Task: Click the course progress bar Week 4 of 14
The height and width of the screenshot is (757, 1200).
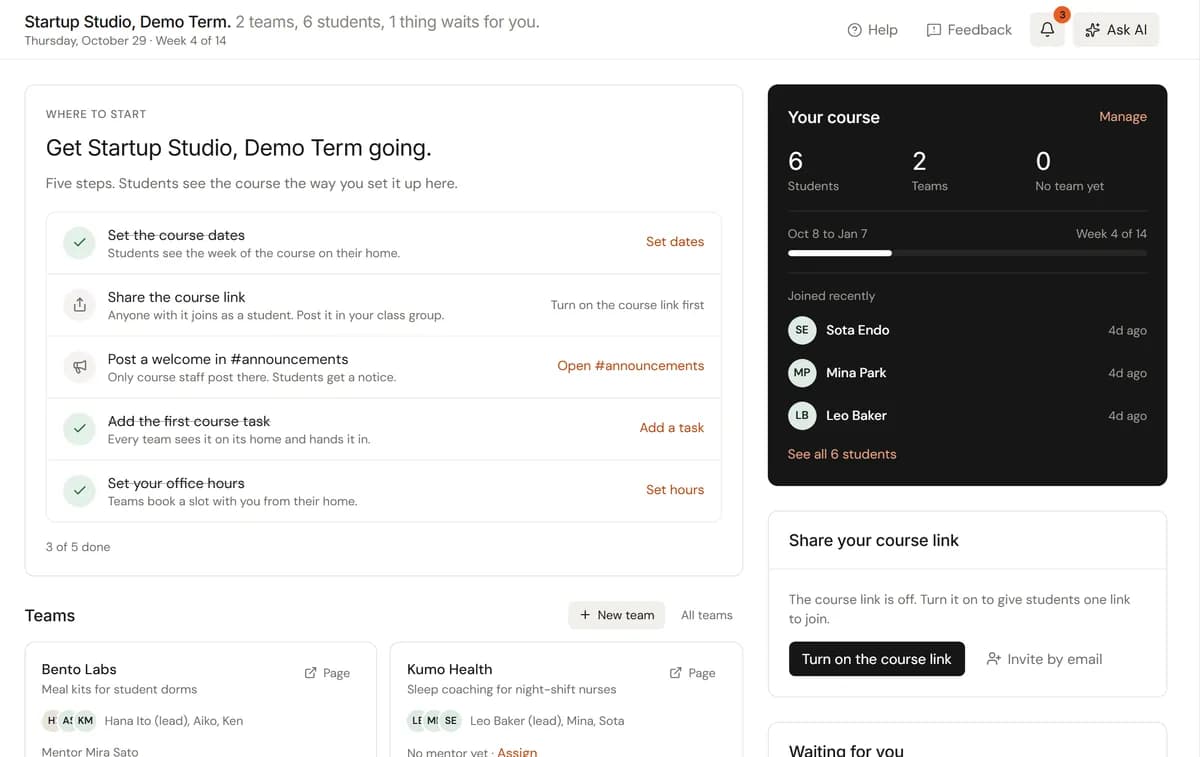Action: coord(967,253)
